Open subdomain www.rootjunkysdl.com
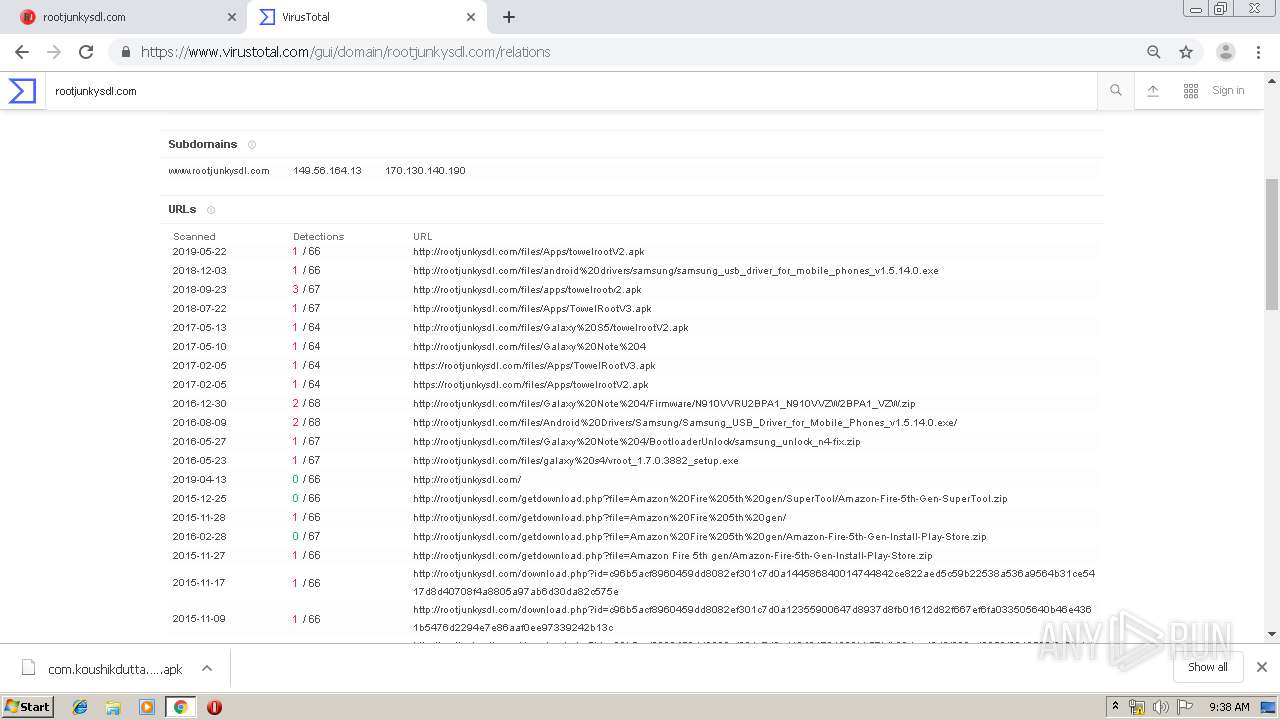1280x720 pixels. coord(219,171)
